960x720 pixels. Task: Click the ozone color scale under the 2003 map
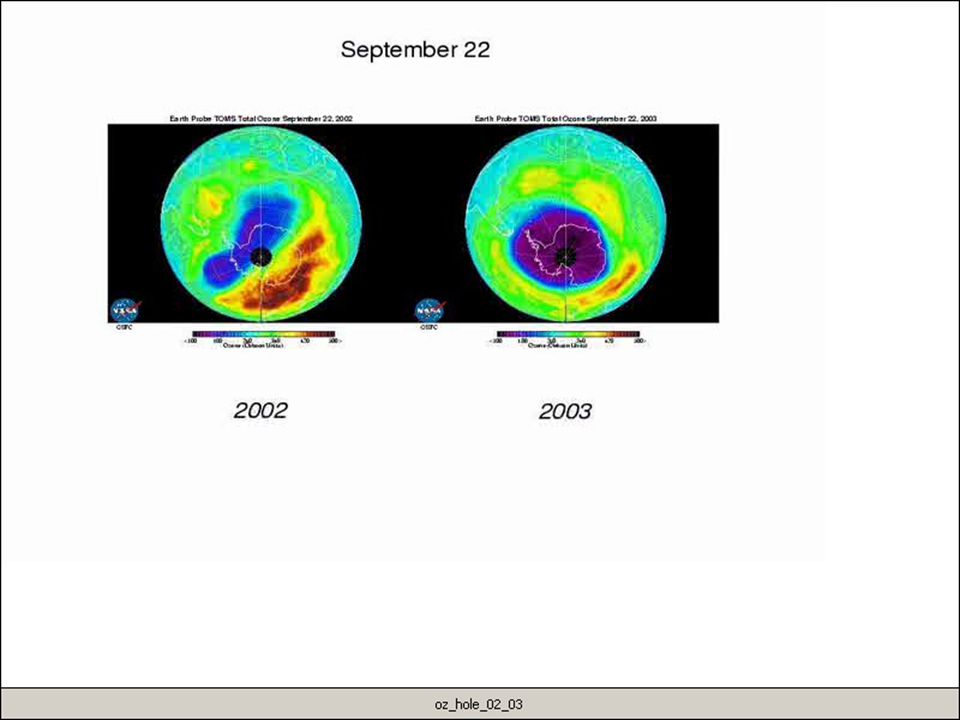(568, 334)
